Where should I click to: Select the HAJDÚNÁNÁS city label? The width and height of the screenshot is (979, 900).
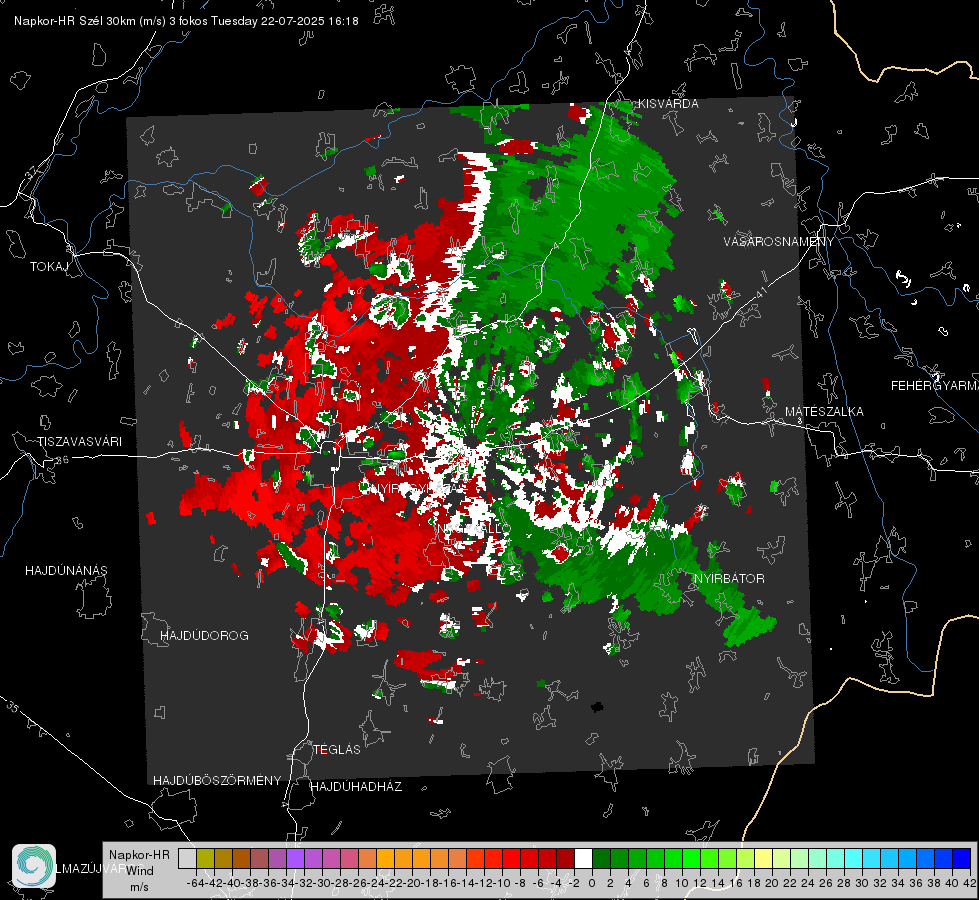tap(66, 570)
